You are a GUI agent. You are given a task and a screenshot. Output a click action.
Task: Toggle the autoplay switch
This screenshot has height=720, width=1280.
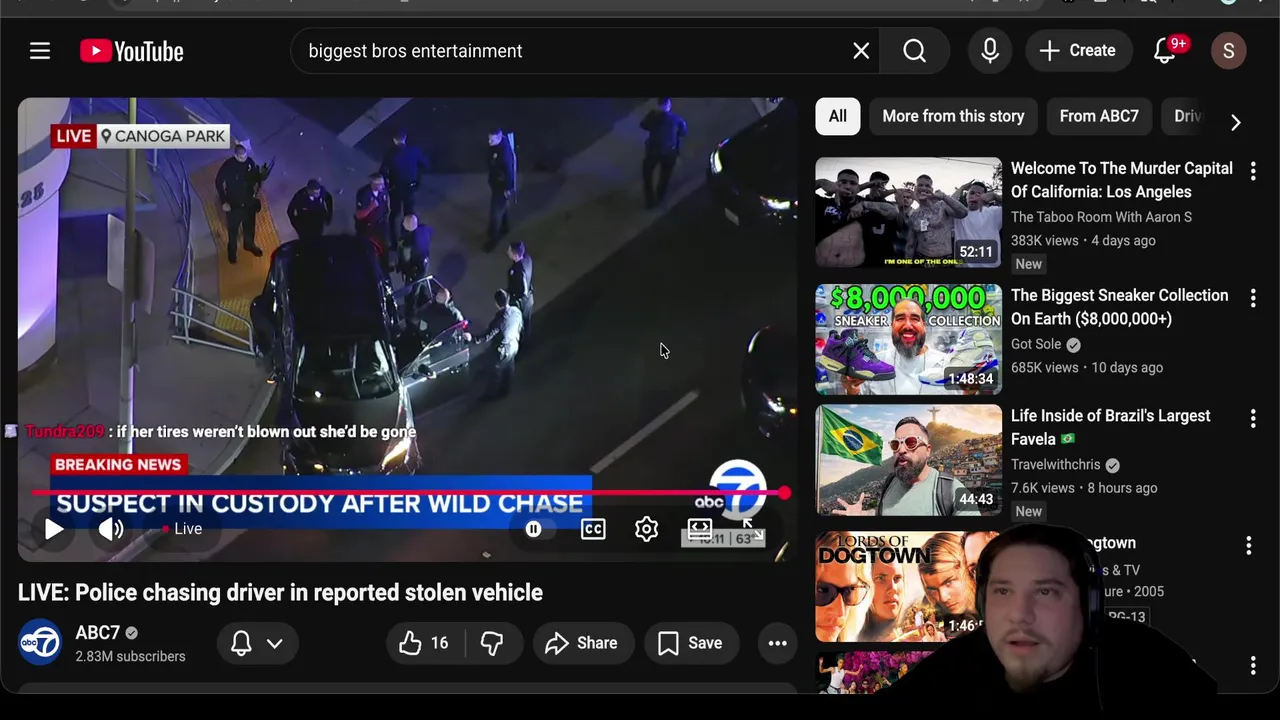534,529
